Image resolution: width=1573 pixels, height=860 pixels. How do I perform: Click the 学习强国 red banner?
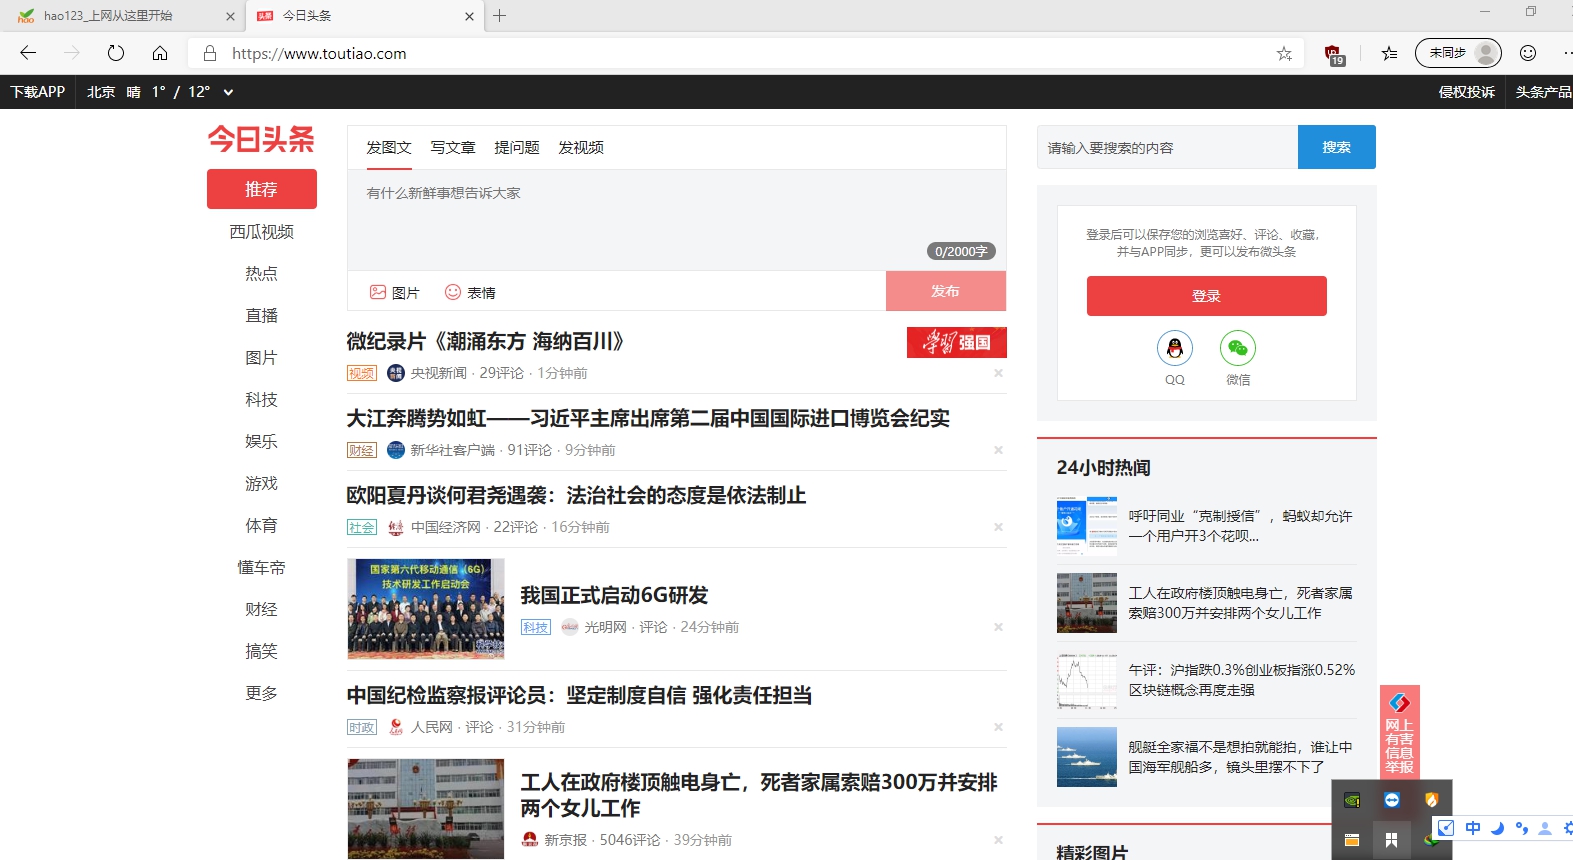coord(957,342)
